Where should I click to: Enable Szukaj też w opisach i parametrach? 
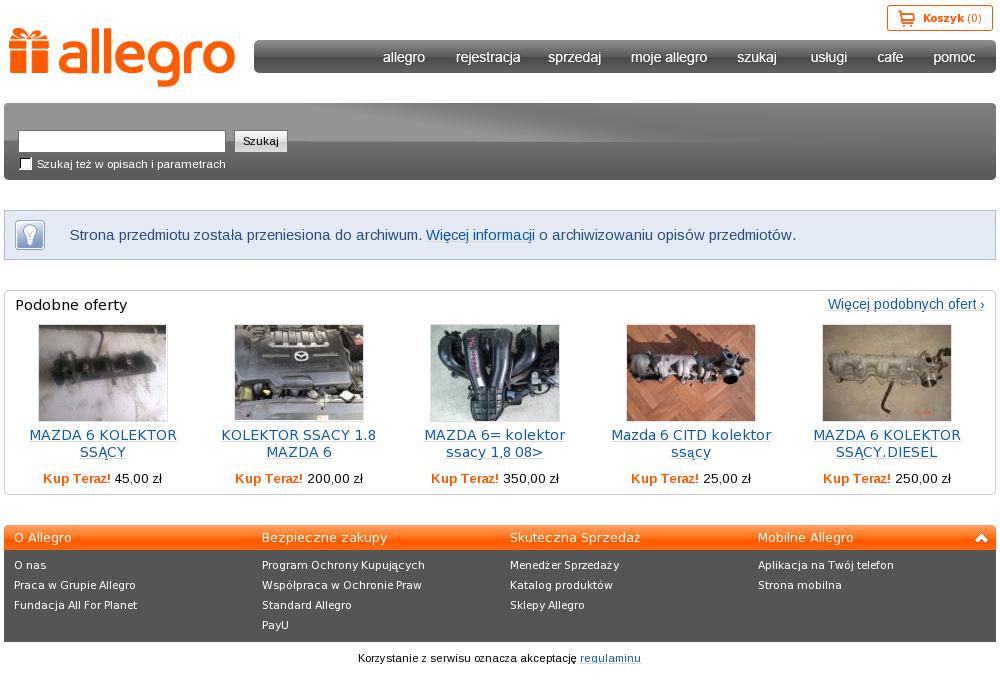click(26, 164)
